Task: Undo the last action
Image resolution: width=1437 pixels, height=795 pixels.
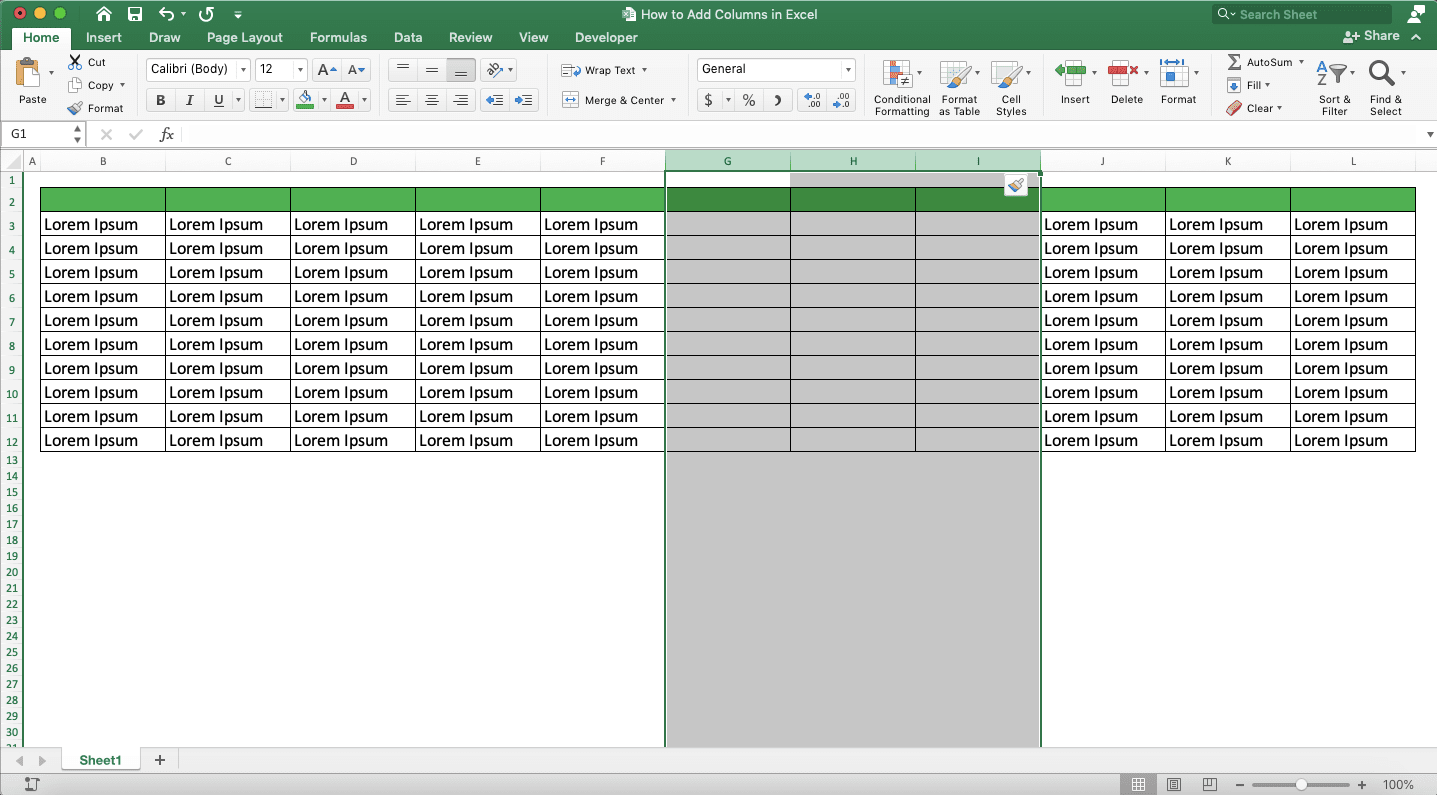Action: pos(166,14)
